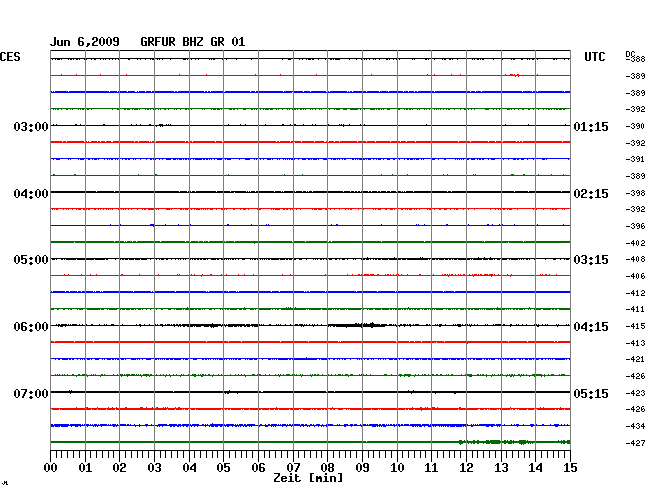Click minute label 03 on the time axis
Screen dimensions: 650x494
[154, 468]
